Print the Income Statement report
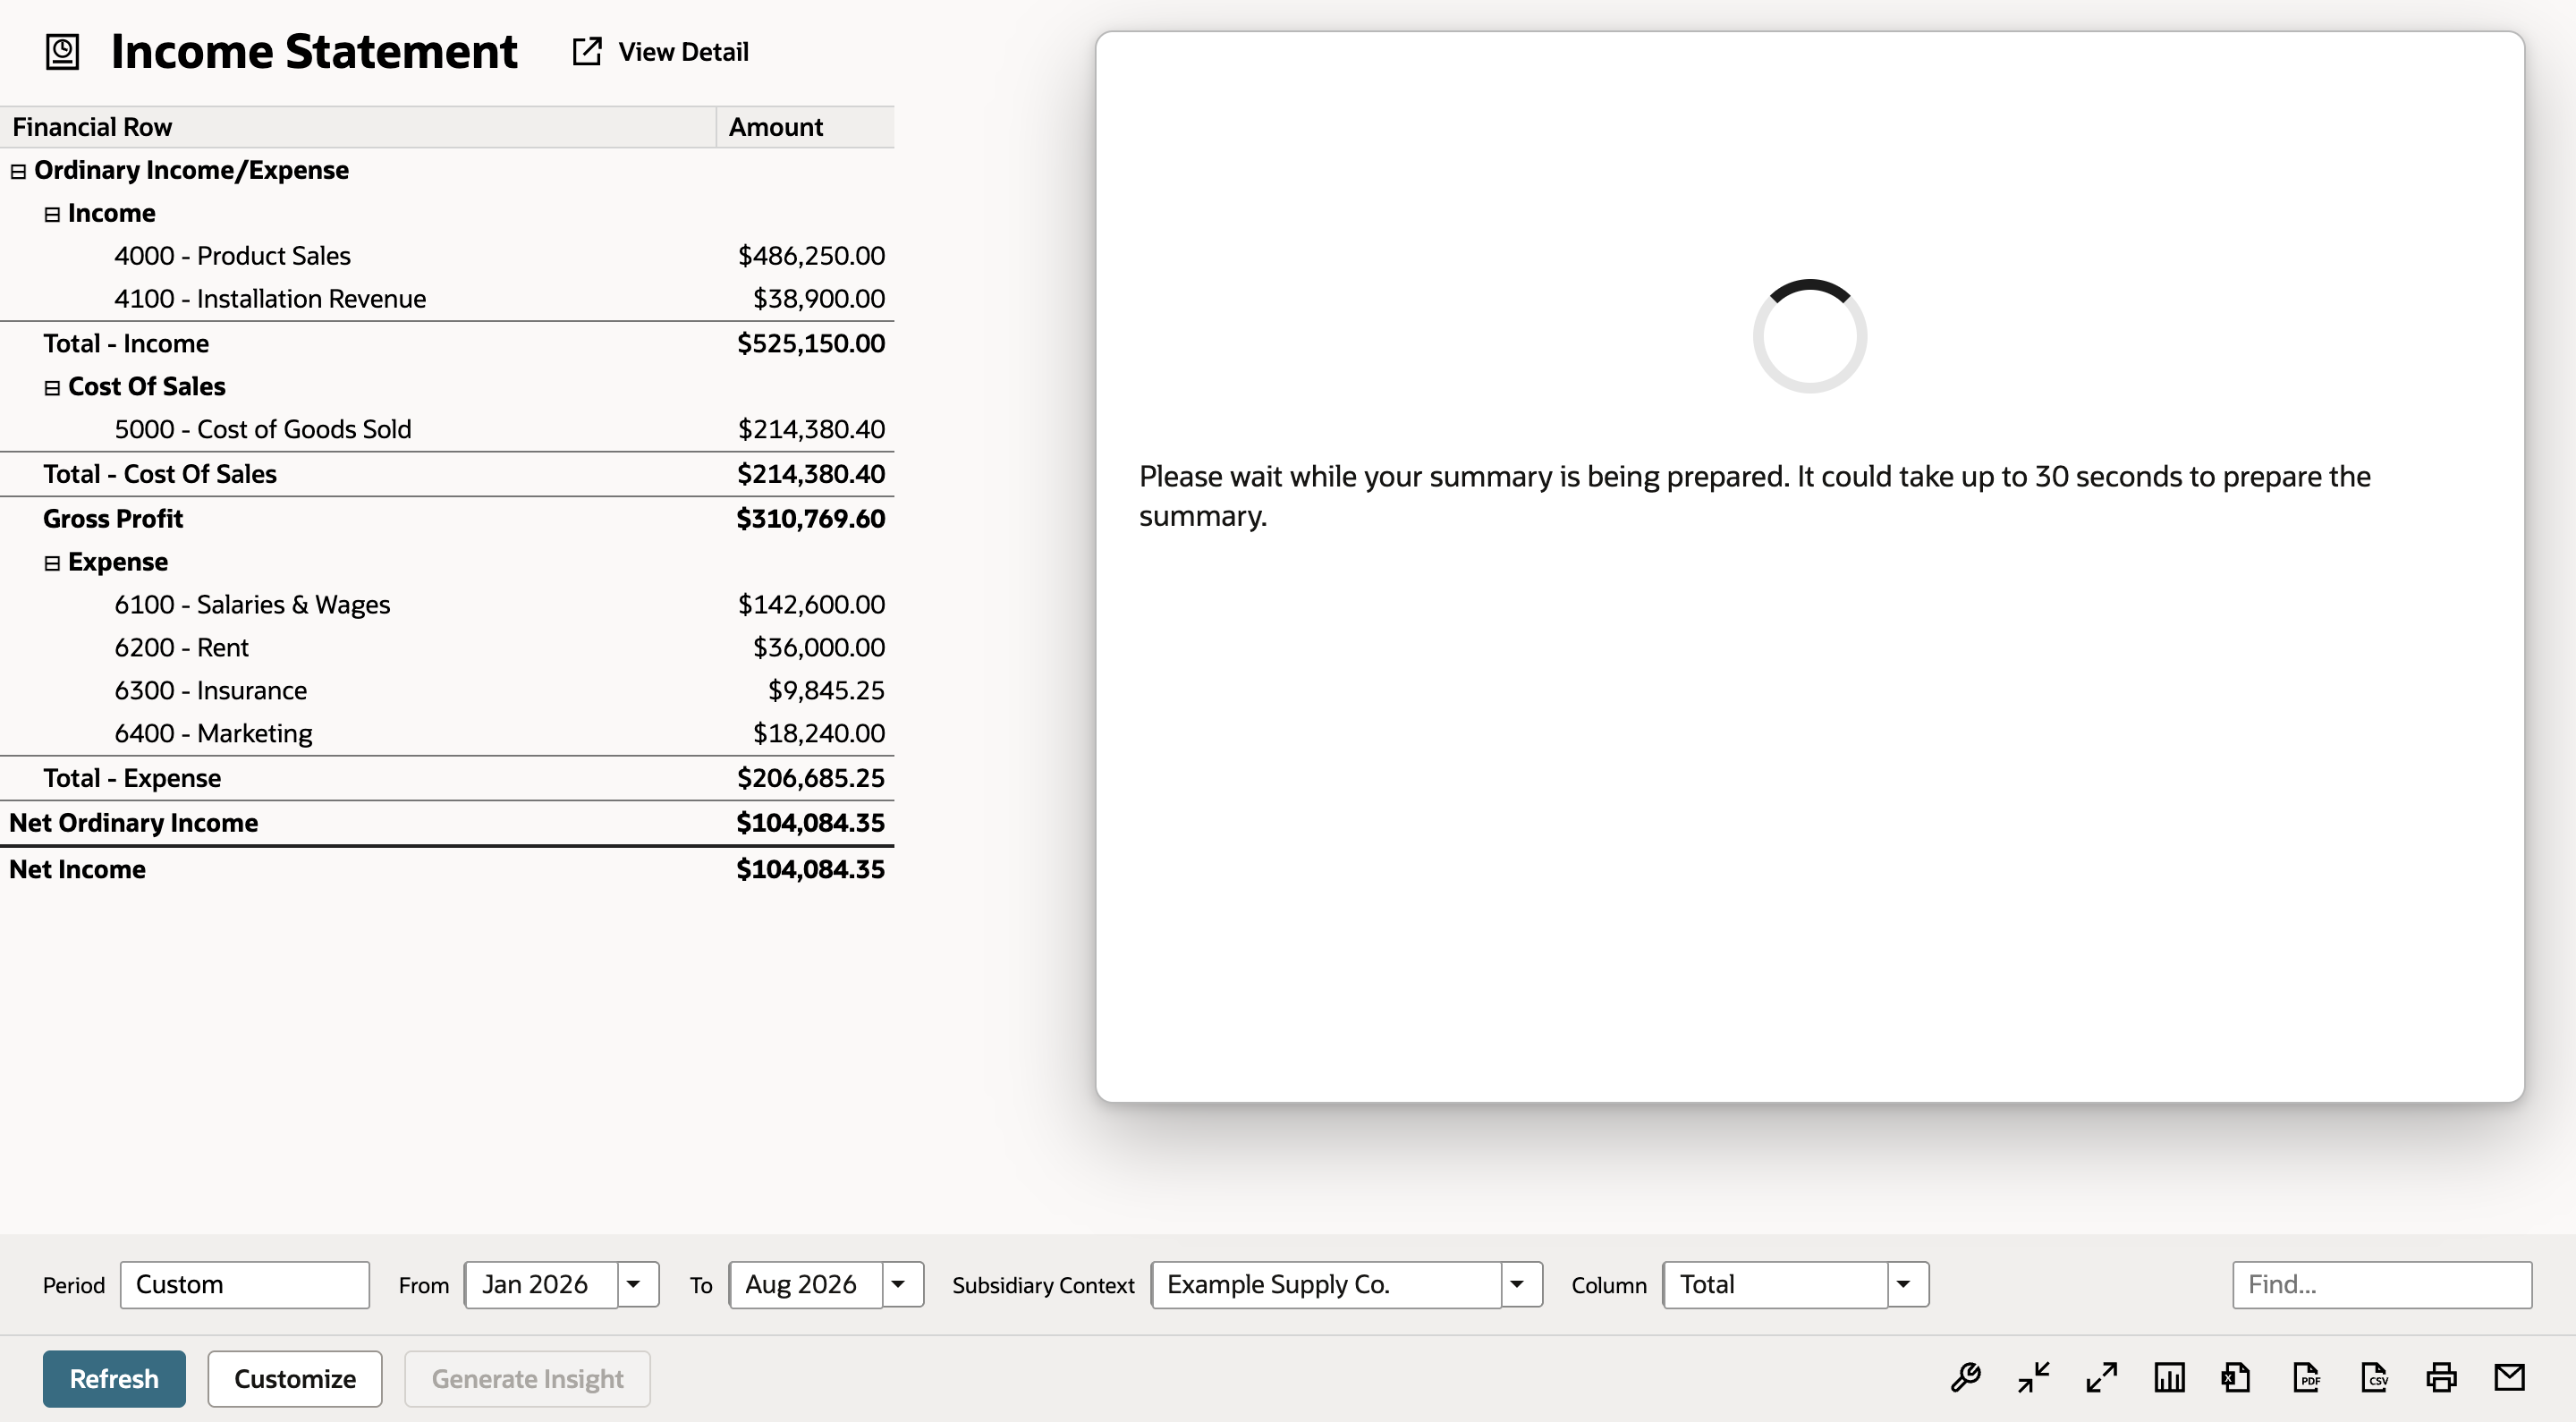The image size is (2576, 1422). (x=2441, y=1378)
